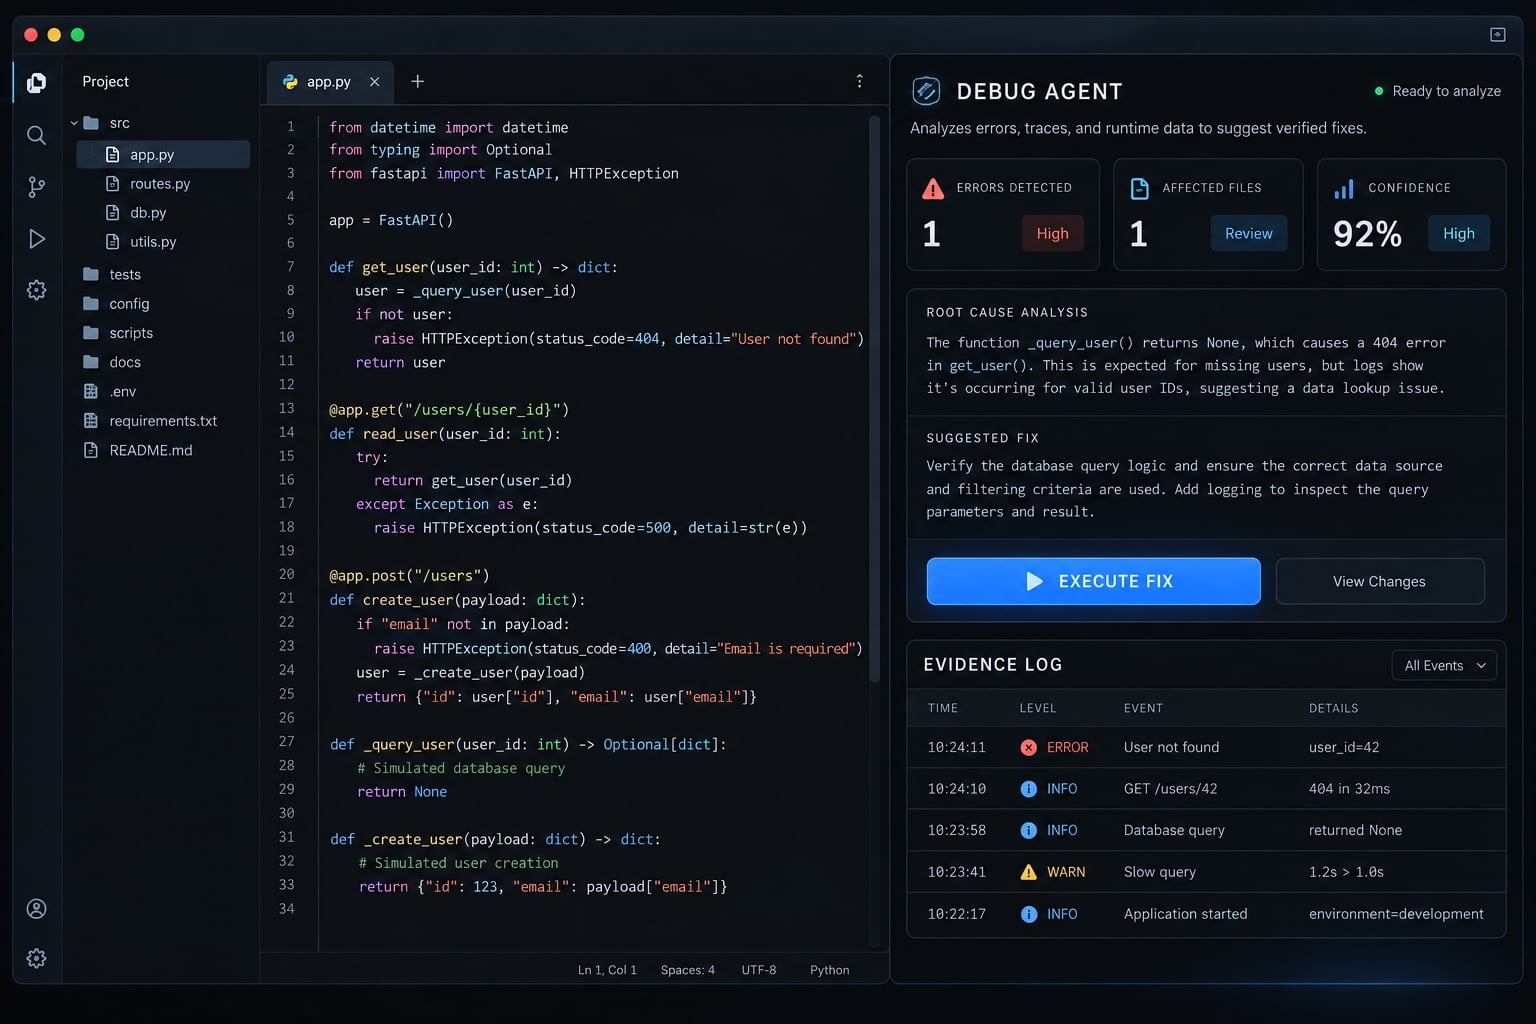Click Python language mode in status bar

coord(830,970)
